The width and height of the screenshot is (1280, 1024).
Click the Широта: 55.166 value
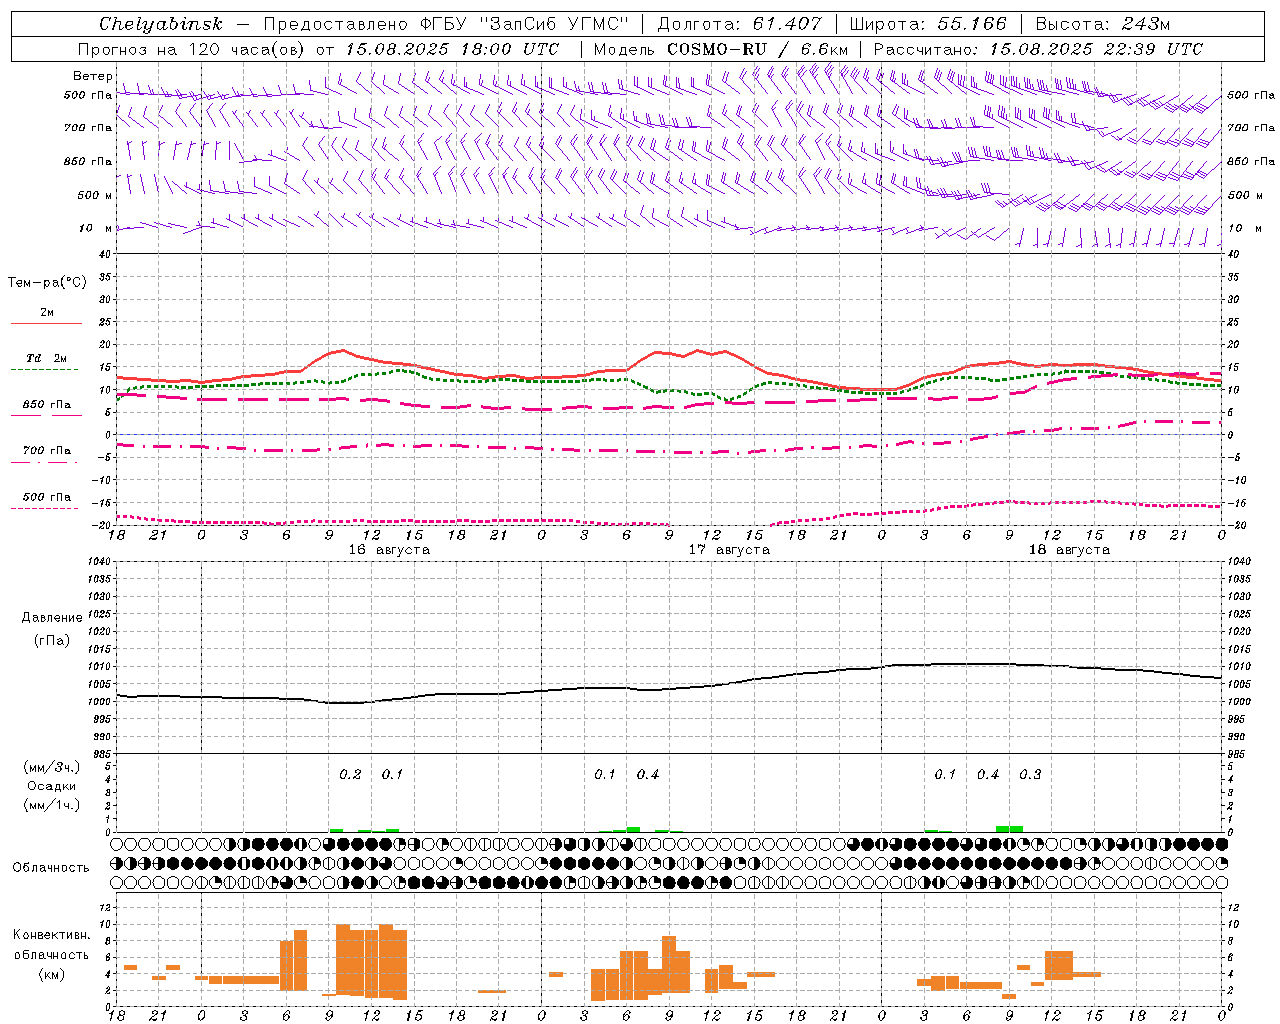[x=927, y=24]
